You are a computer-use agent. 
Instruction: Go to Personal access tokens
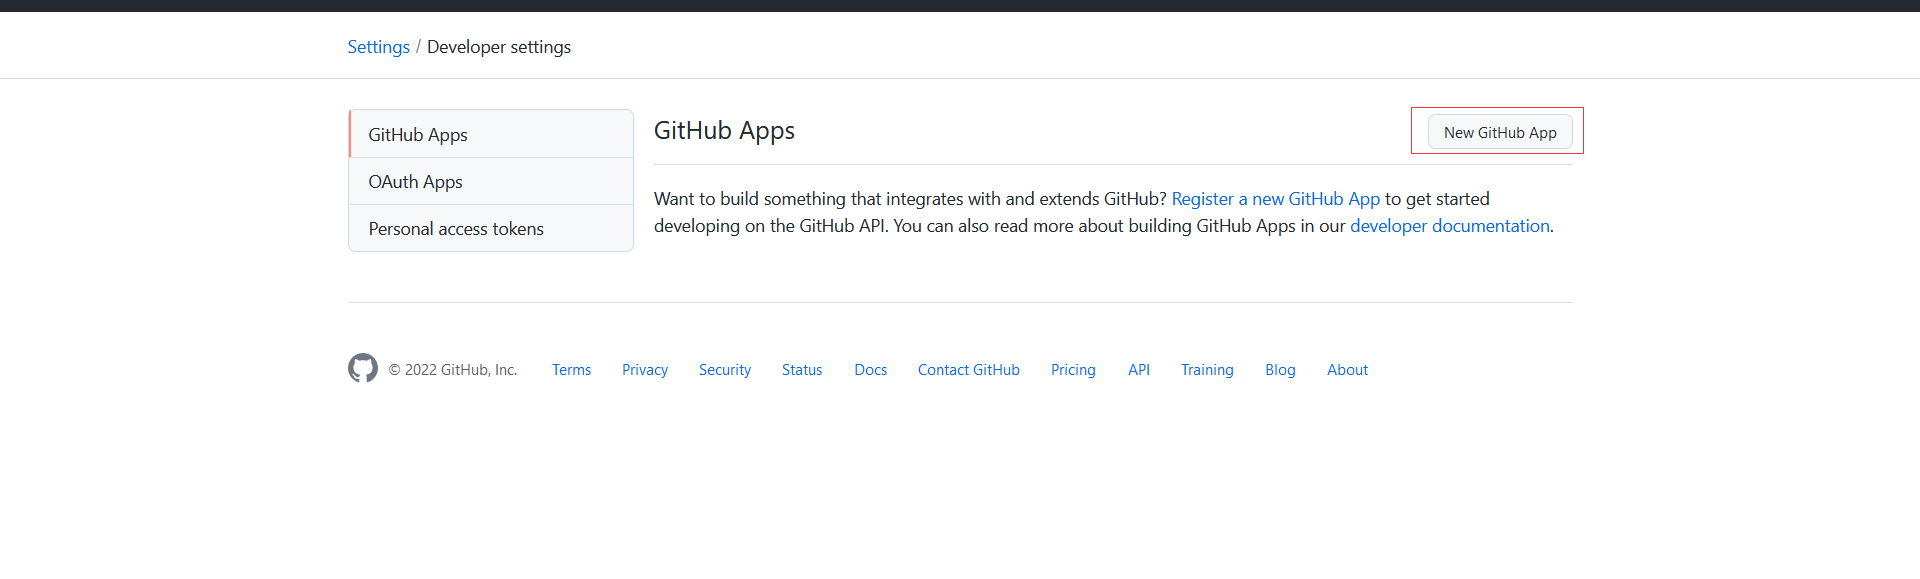click(491, 228)
